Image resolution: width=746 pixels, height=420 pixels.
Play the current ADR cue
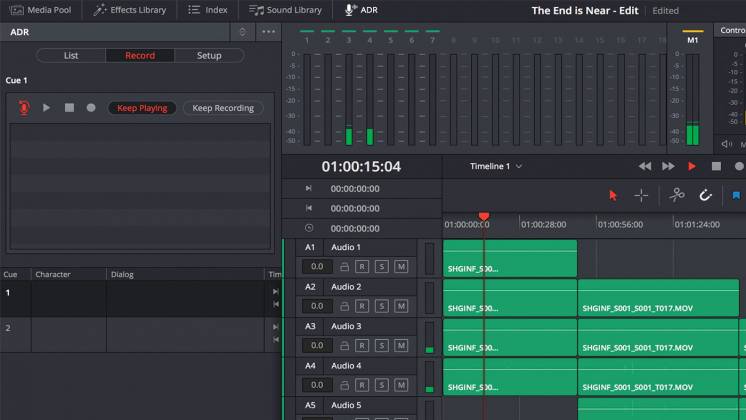point(46,108)
